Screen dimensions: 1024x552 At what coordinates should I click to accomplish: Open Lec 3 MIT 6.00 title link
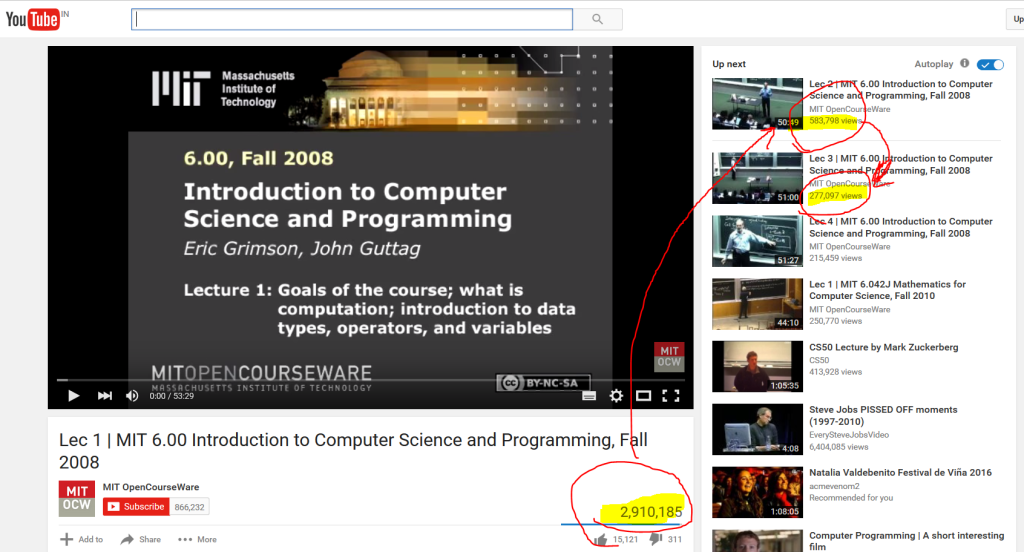tap(901, 164)
